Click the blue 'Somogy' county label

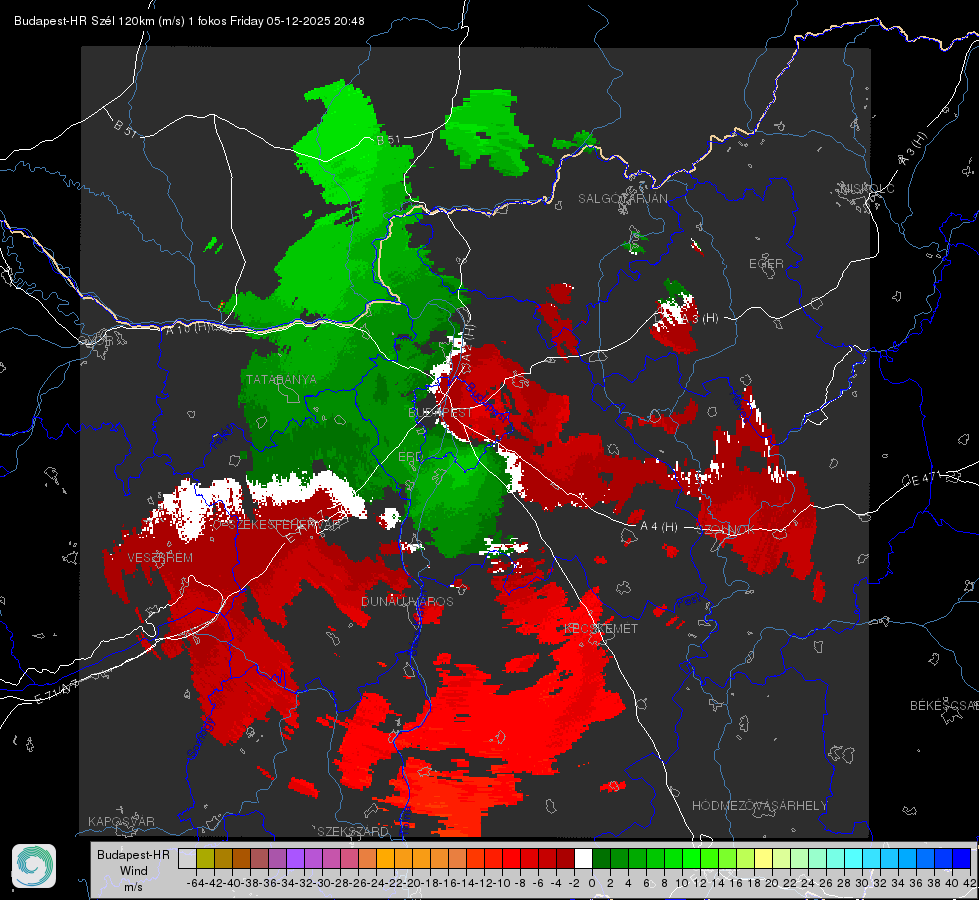(202, 738)
